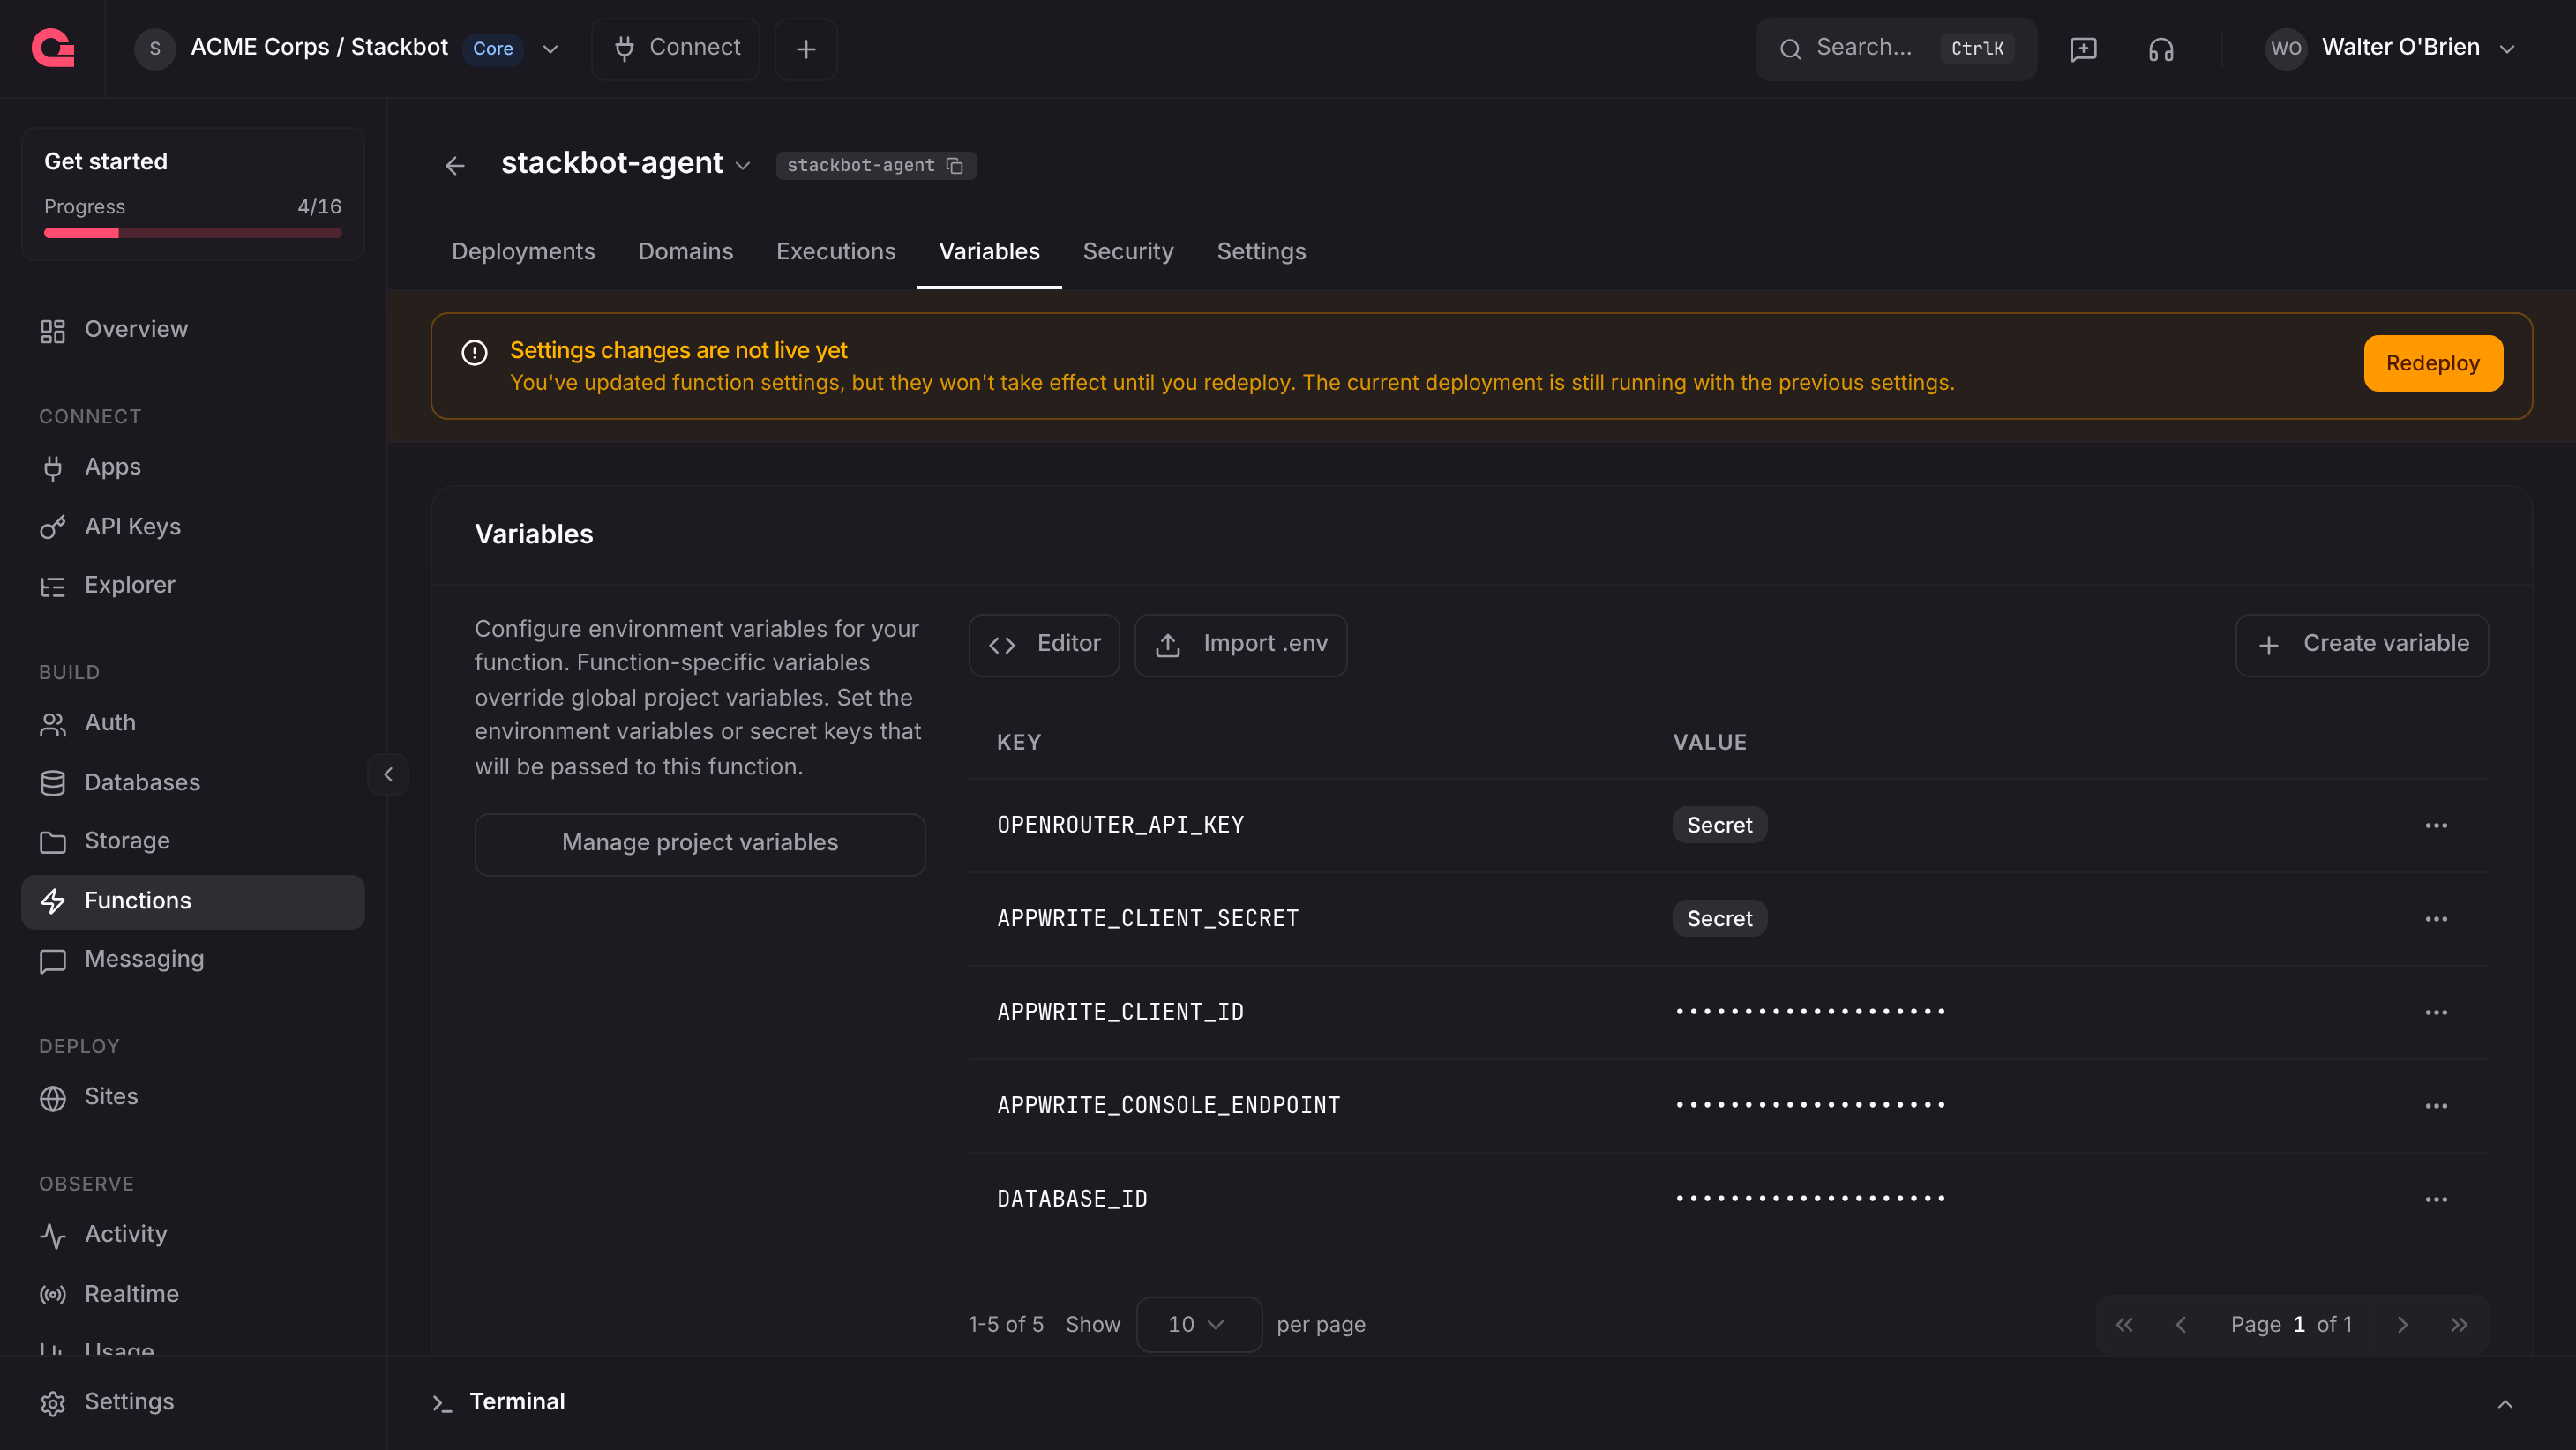
Task: Select Functions in the sidebar
Action: click(193, 901)
